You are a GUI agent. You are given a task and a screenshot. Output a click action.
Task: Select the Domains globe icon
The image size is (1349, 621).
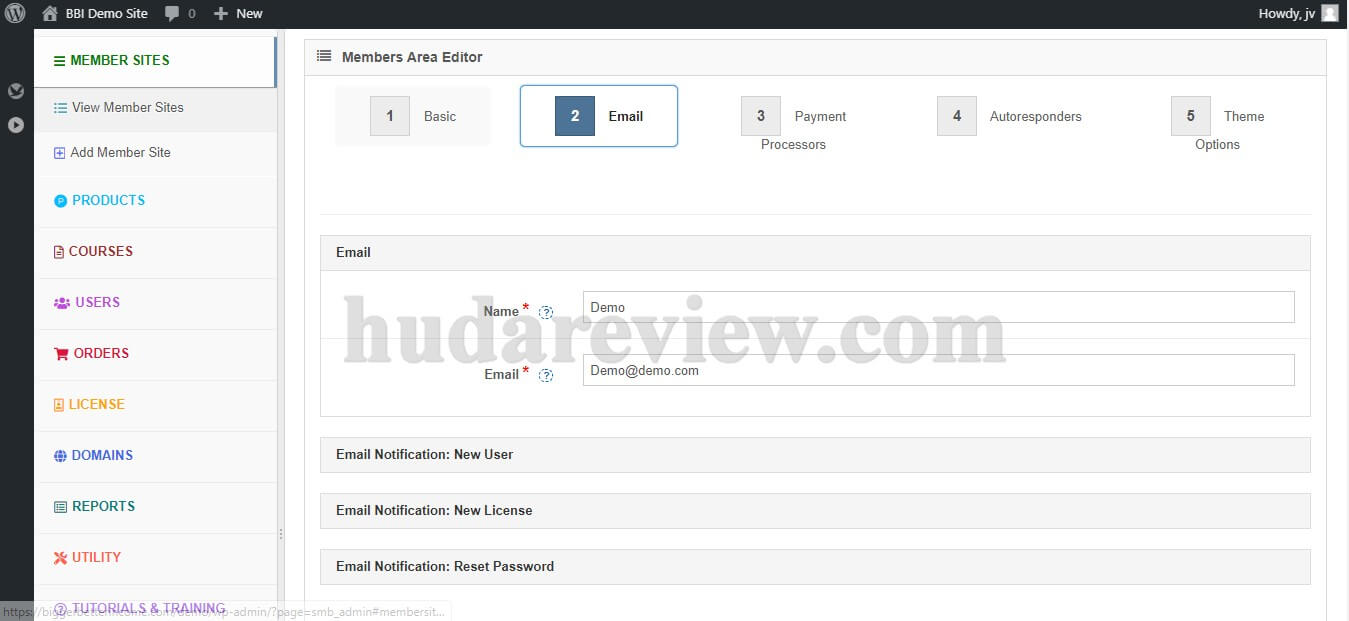60,455
